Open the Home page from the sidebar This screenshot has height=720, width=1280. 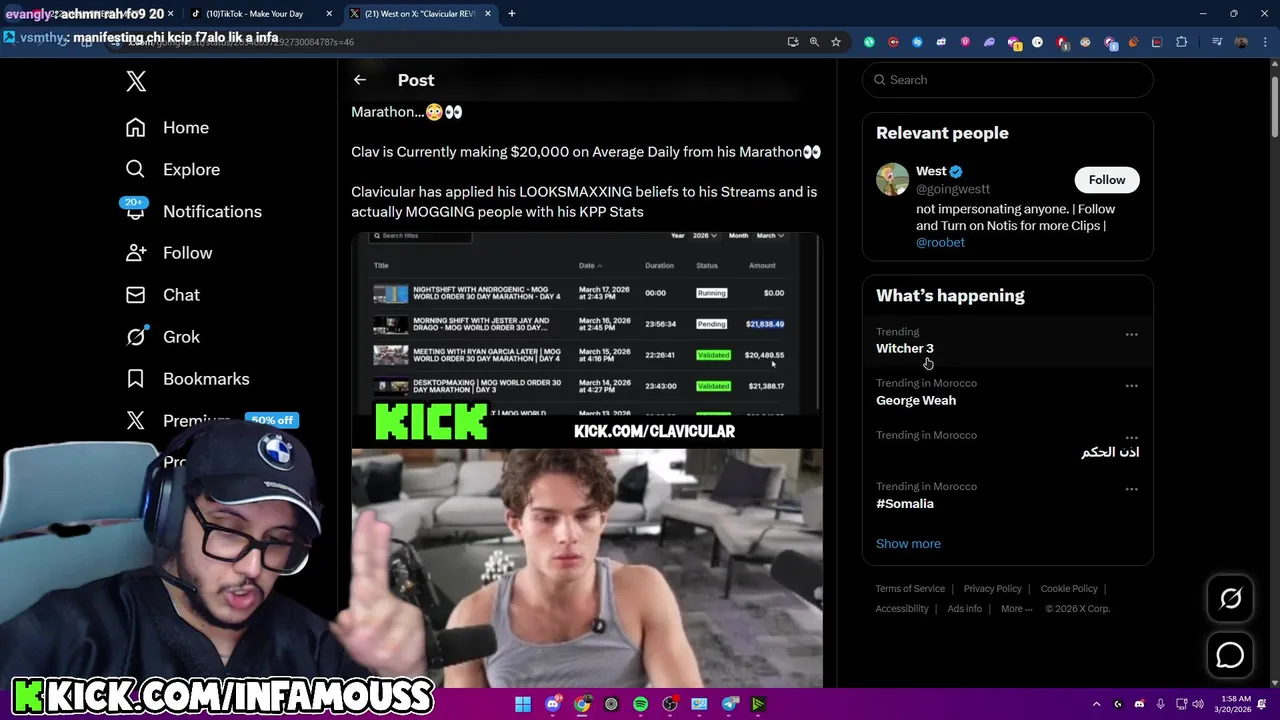(167, 128)
